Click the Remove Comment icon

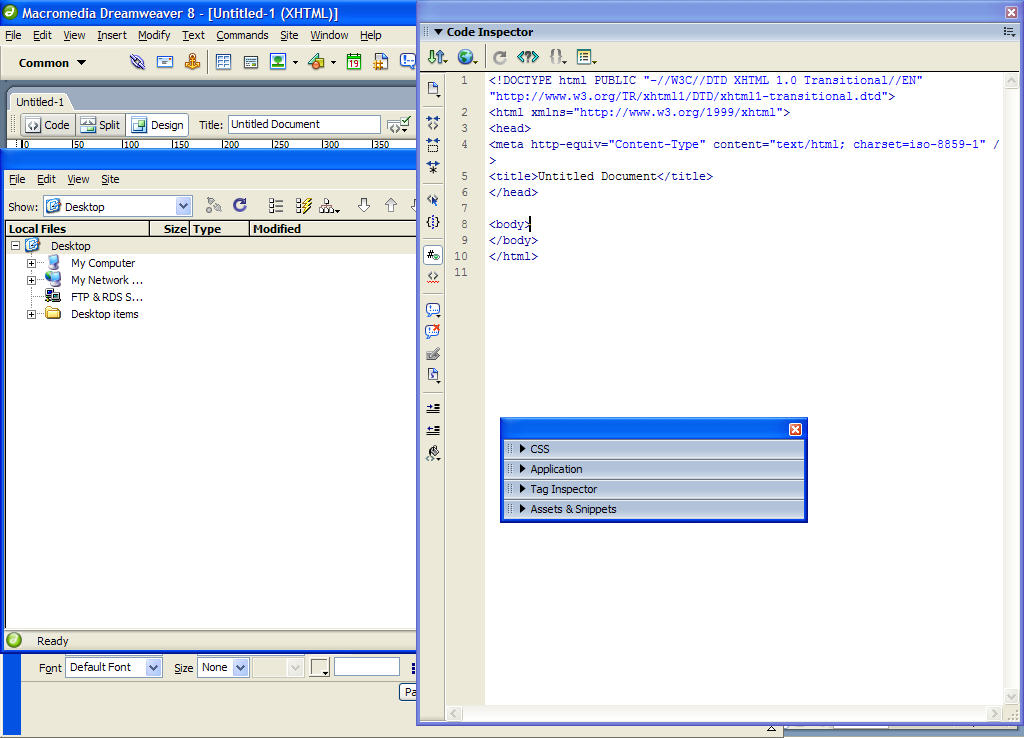(433, 332)
